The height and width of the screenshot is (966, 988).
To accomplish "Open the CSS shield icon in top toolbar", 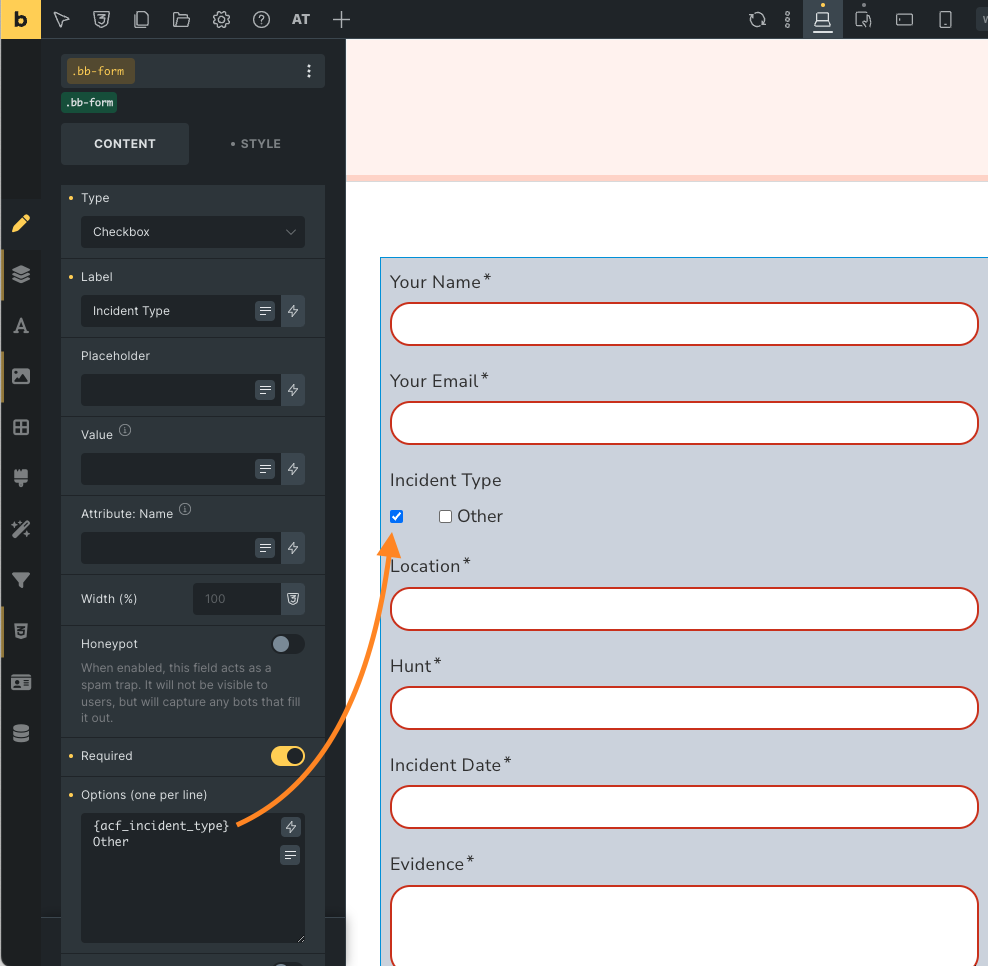I will [101, 20].
